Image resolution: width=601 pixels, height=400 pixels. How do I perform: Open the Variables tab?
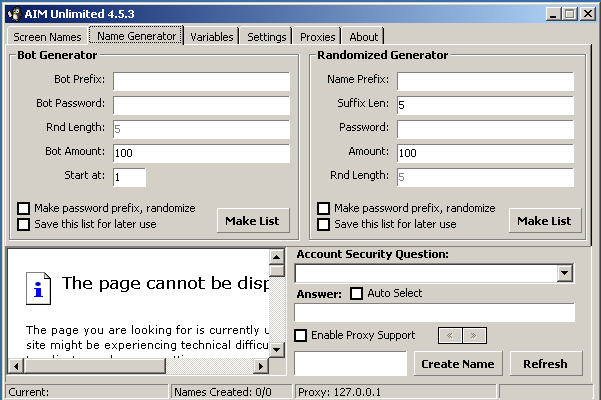pos(211,37)
